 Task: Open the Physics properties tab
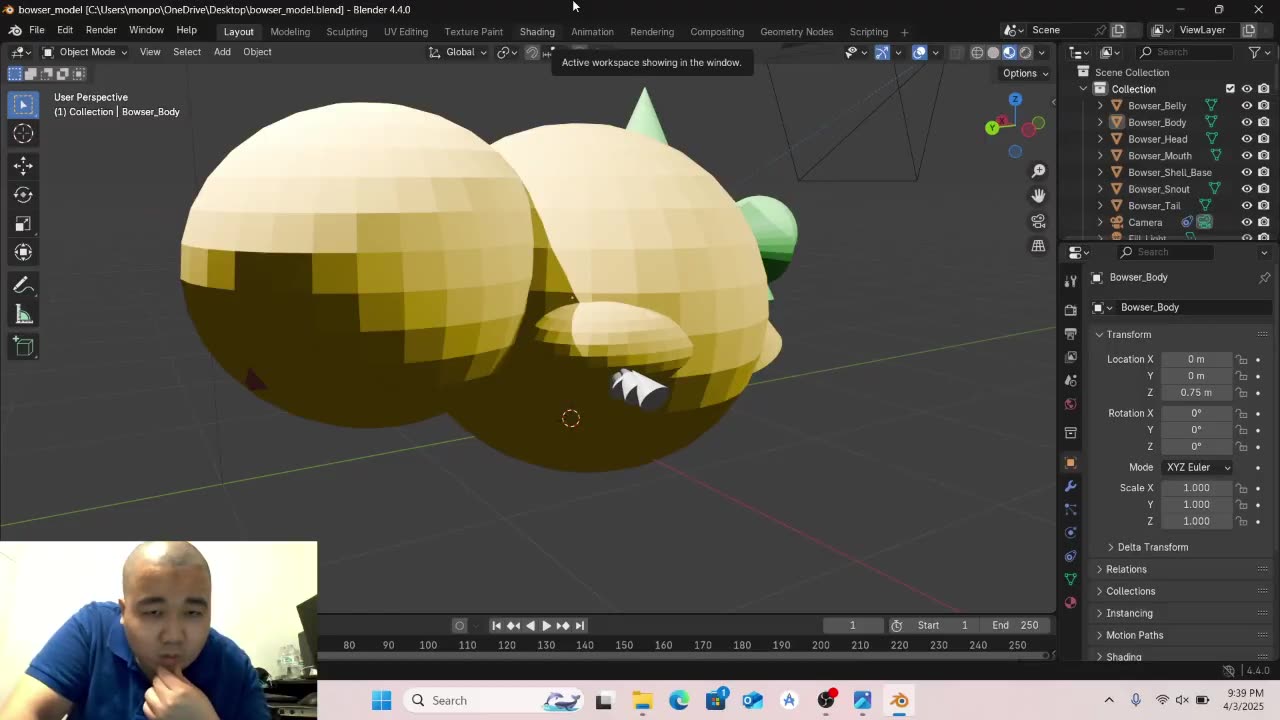[x=1071, y=533]
